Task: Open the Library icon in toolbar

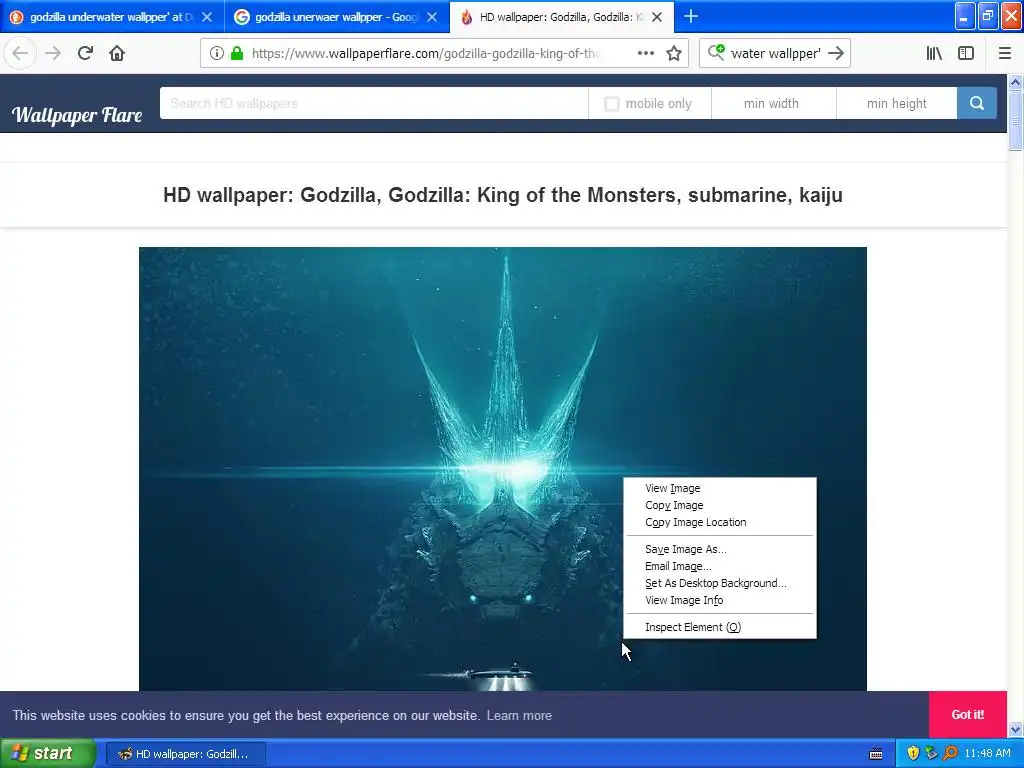Action: tap(934, 54)
